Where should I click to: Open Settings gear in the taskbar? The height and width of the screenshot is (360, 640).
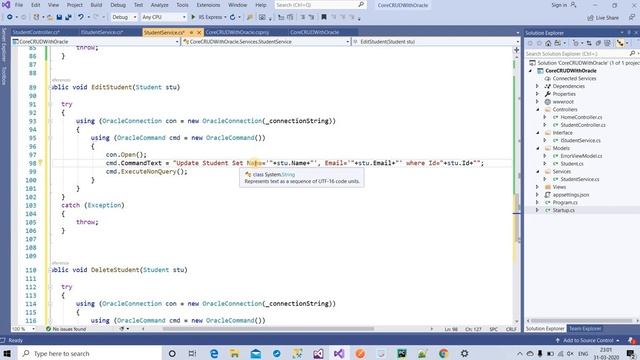tap(464, 353)
